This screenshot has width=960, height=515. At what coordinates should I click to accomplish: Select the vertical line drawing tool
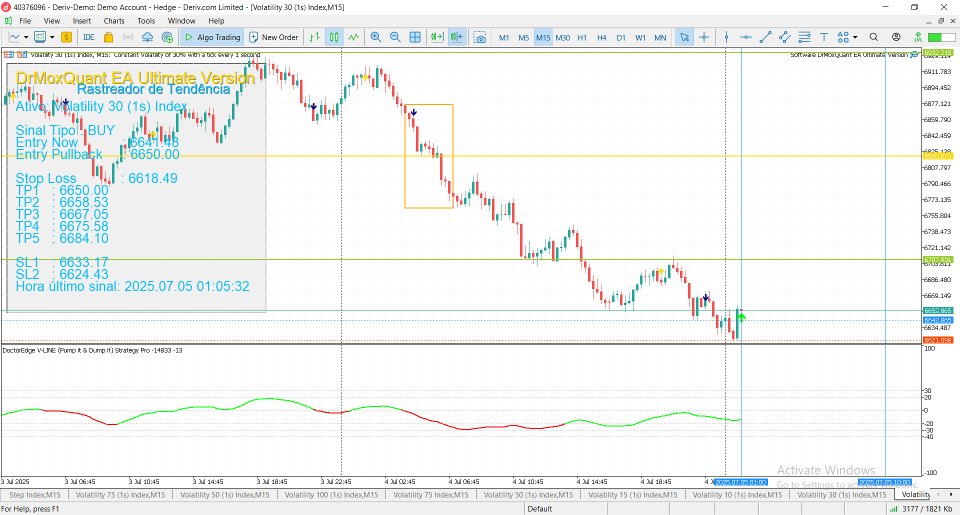coord(726,37)
